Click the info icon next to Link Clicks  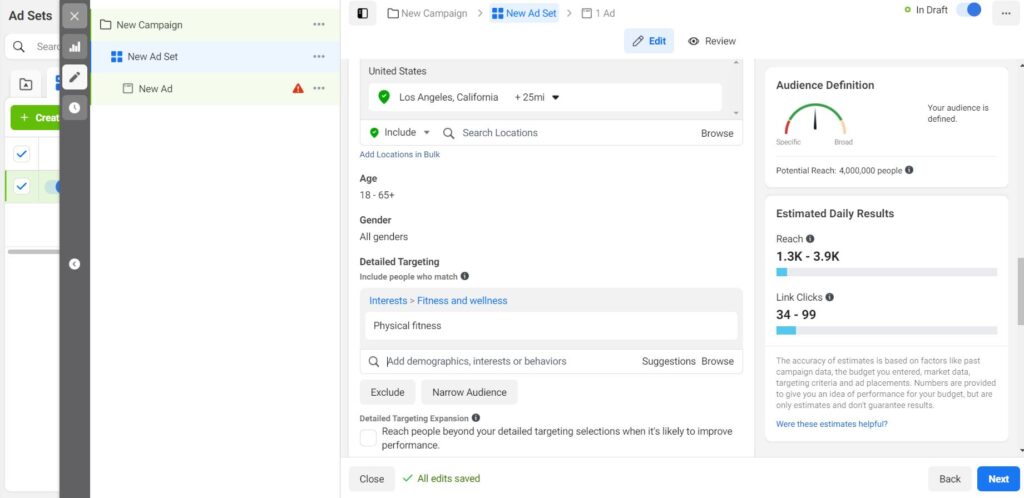tap(830, 297)
